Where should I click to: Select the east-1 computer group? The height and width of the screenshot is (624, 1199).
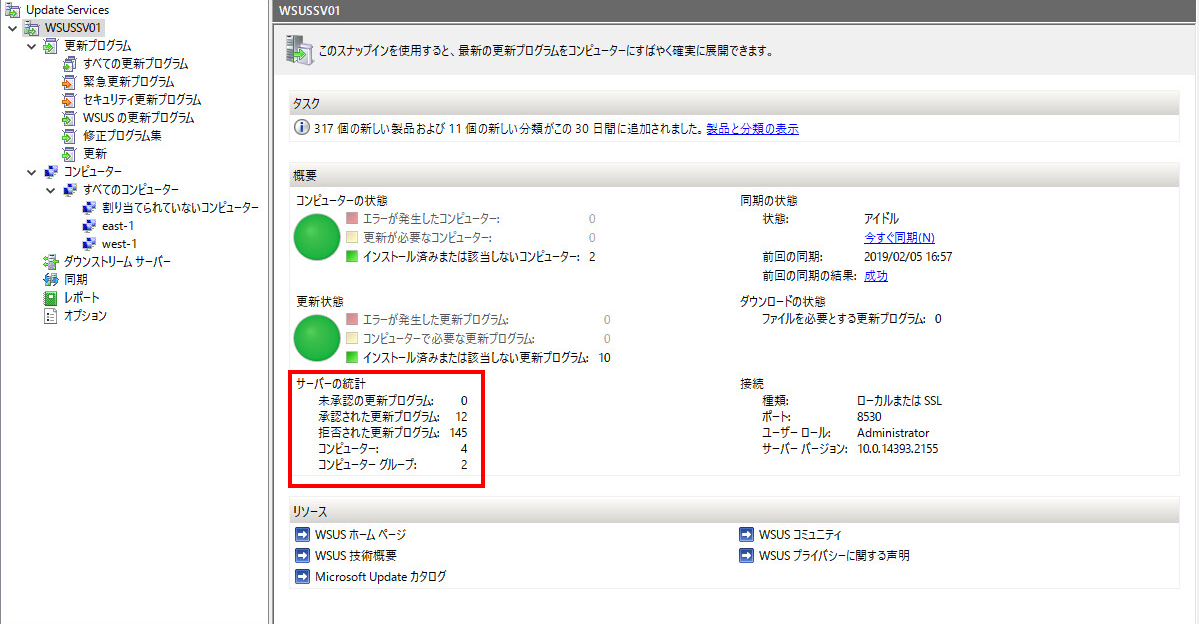point(117,226)
